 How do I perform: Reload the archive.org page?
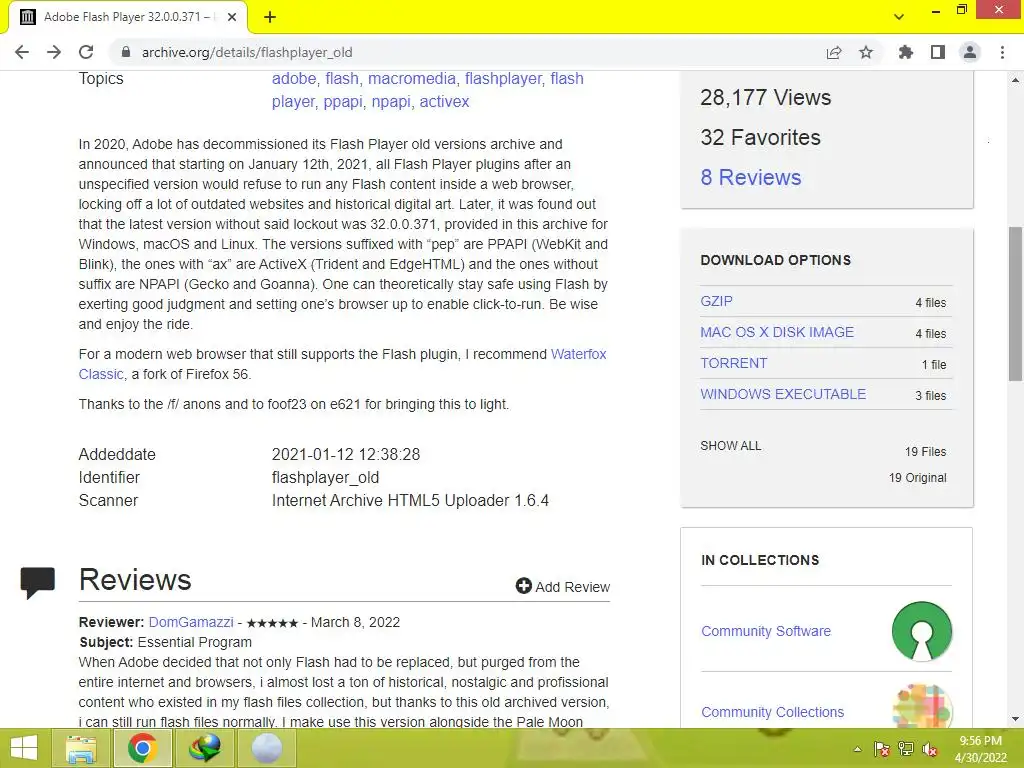click(x=86, y=52)
